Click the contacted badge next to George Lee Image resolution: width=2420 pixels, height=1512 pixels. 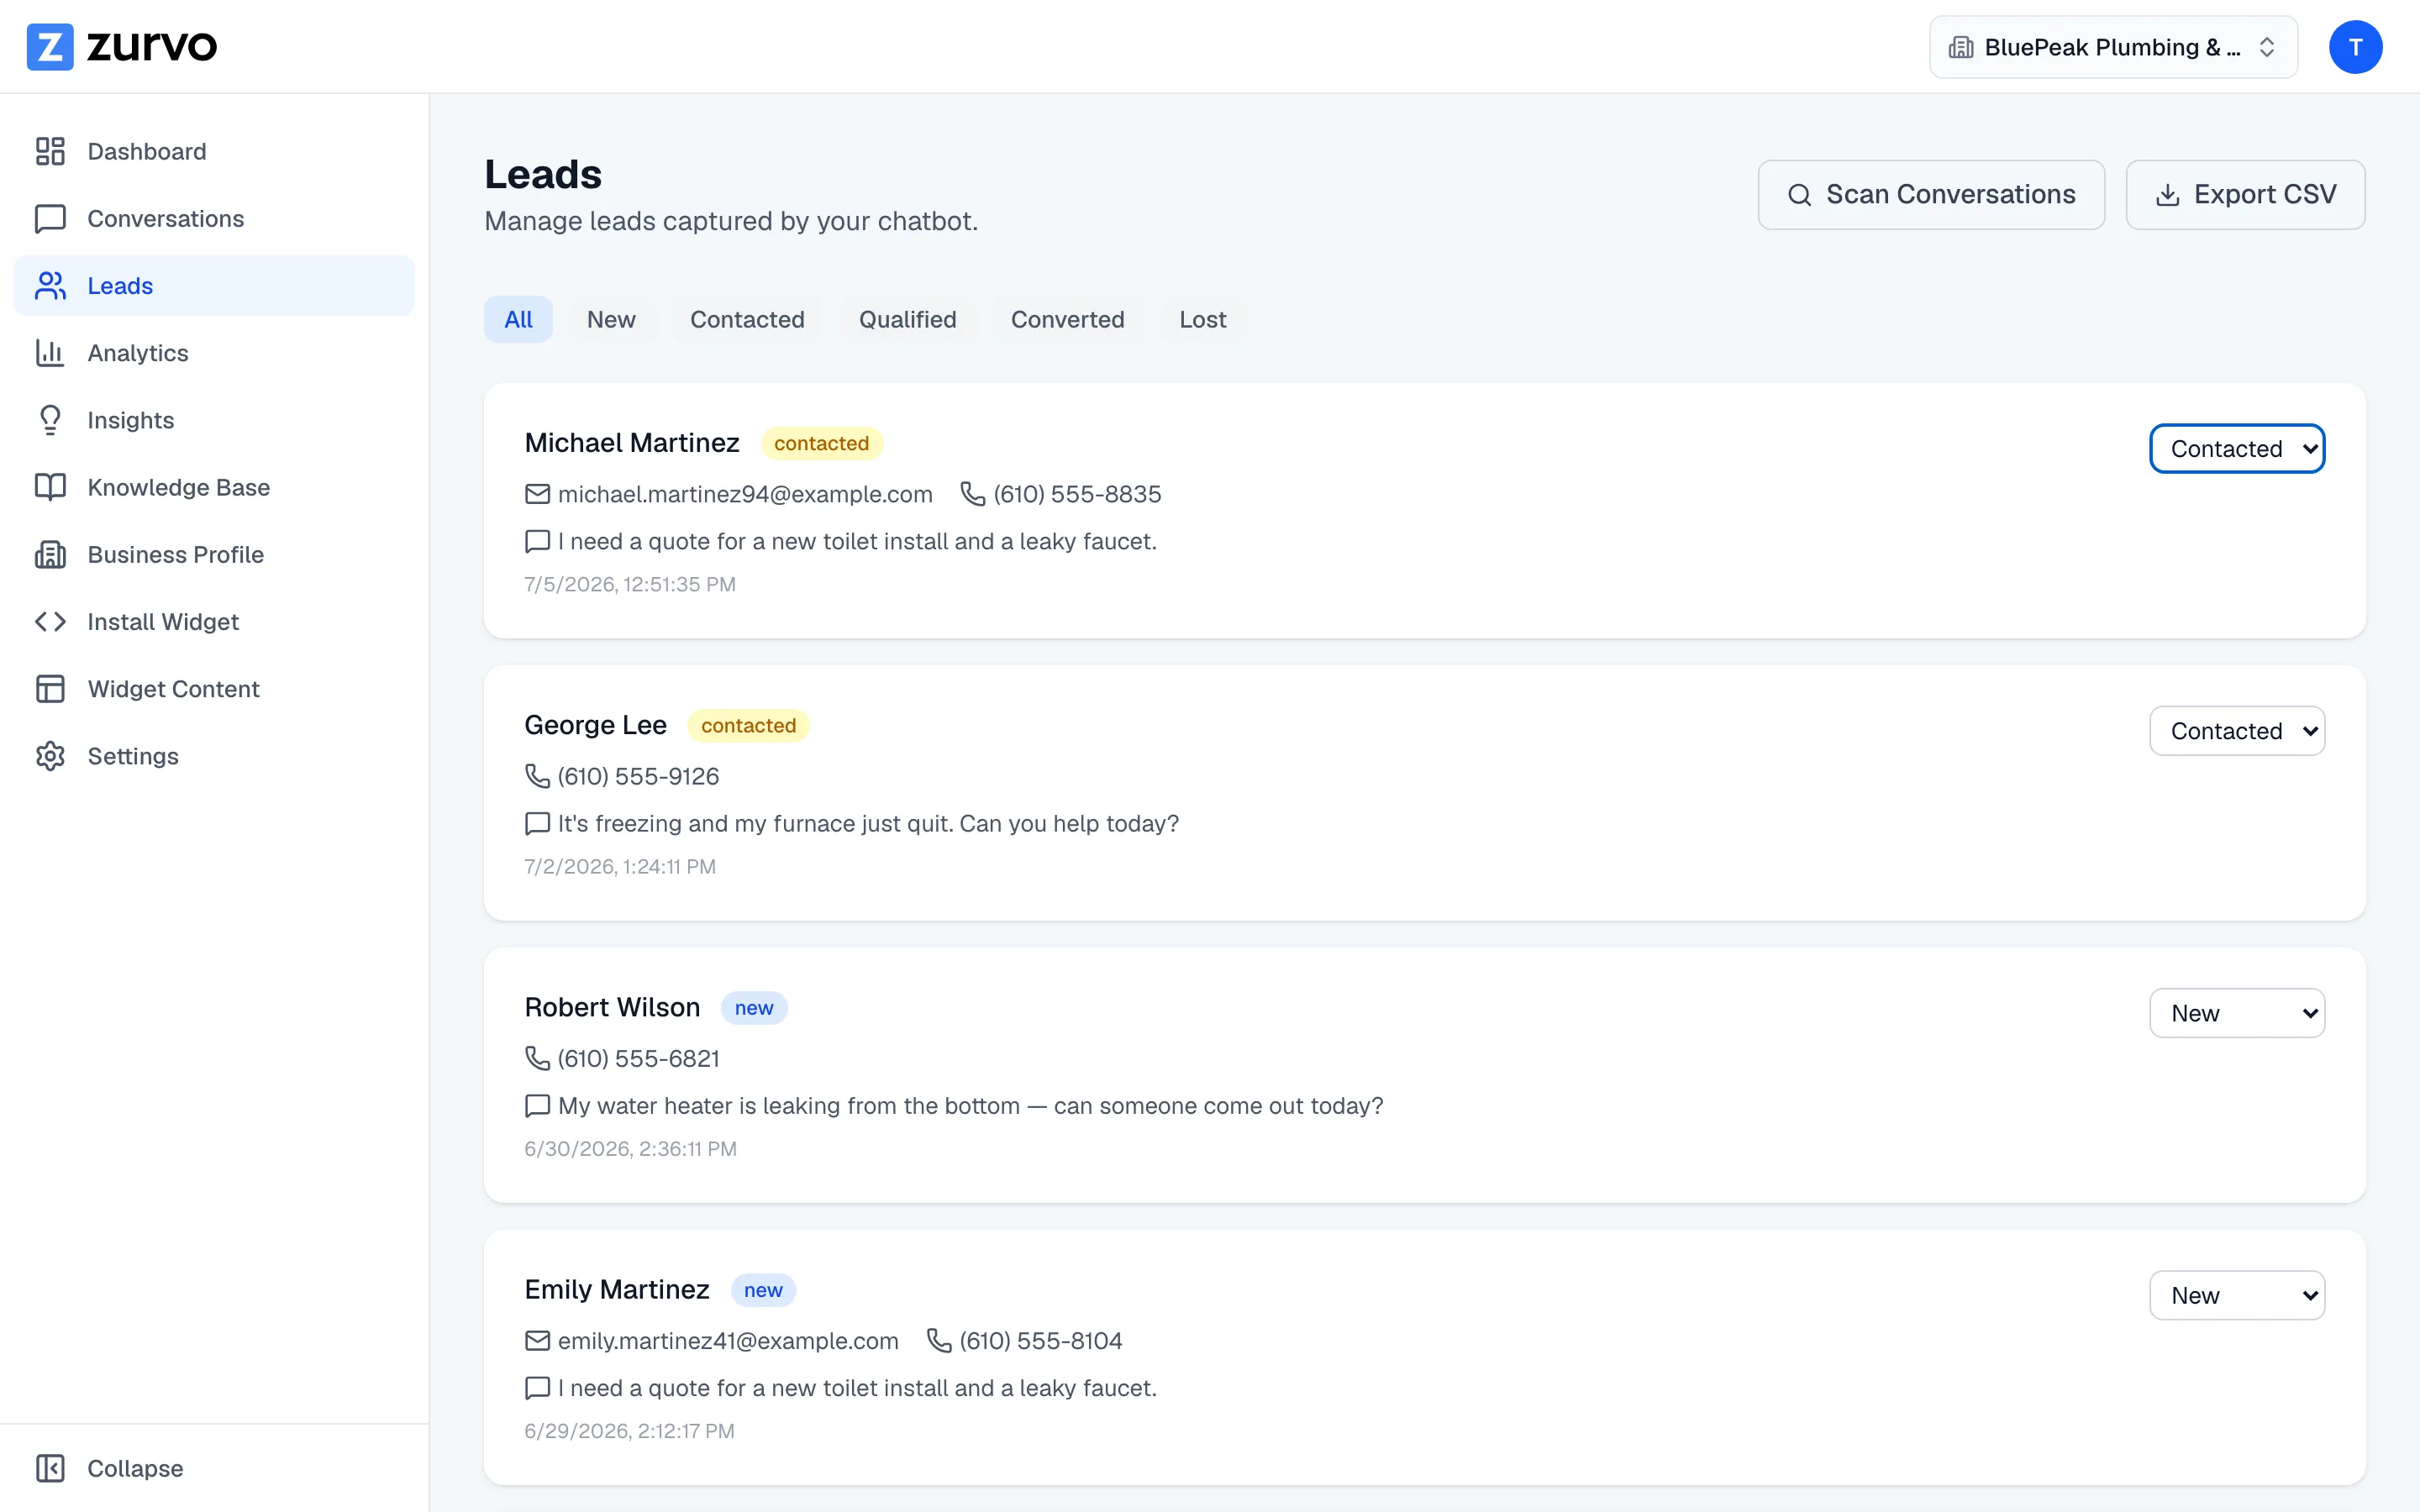coord(748,725)
